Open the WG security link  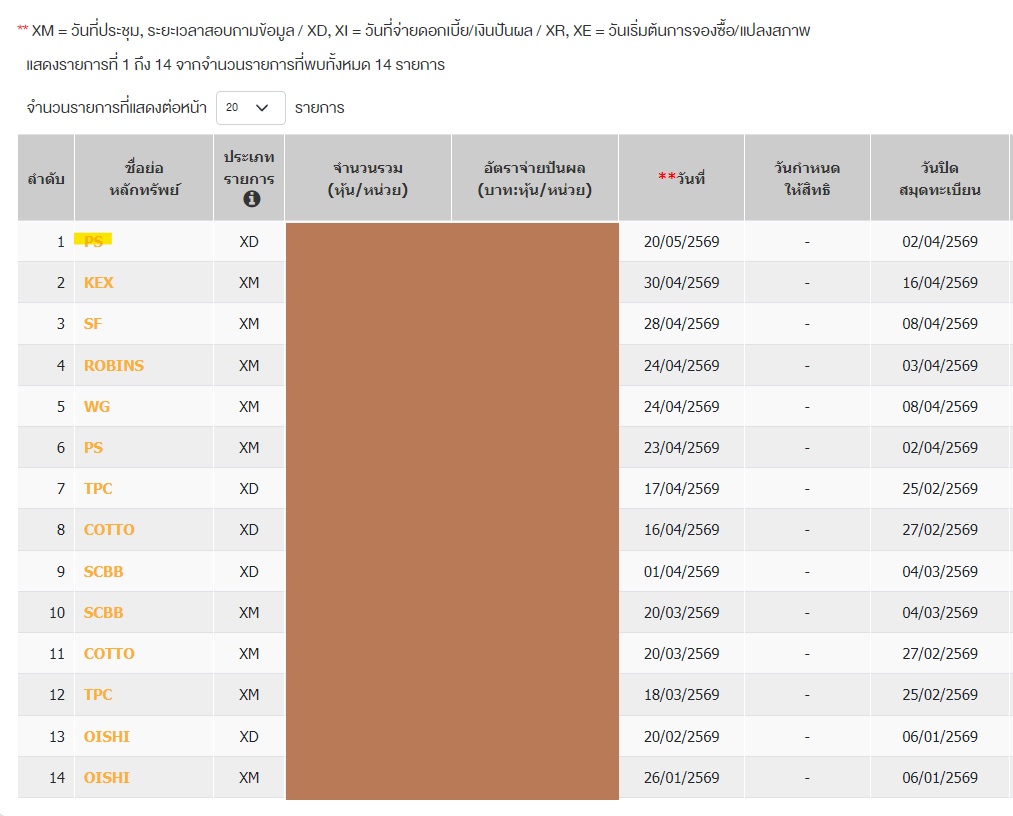click(x=97, y=407)
